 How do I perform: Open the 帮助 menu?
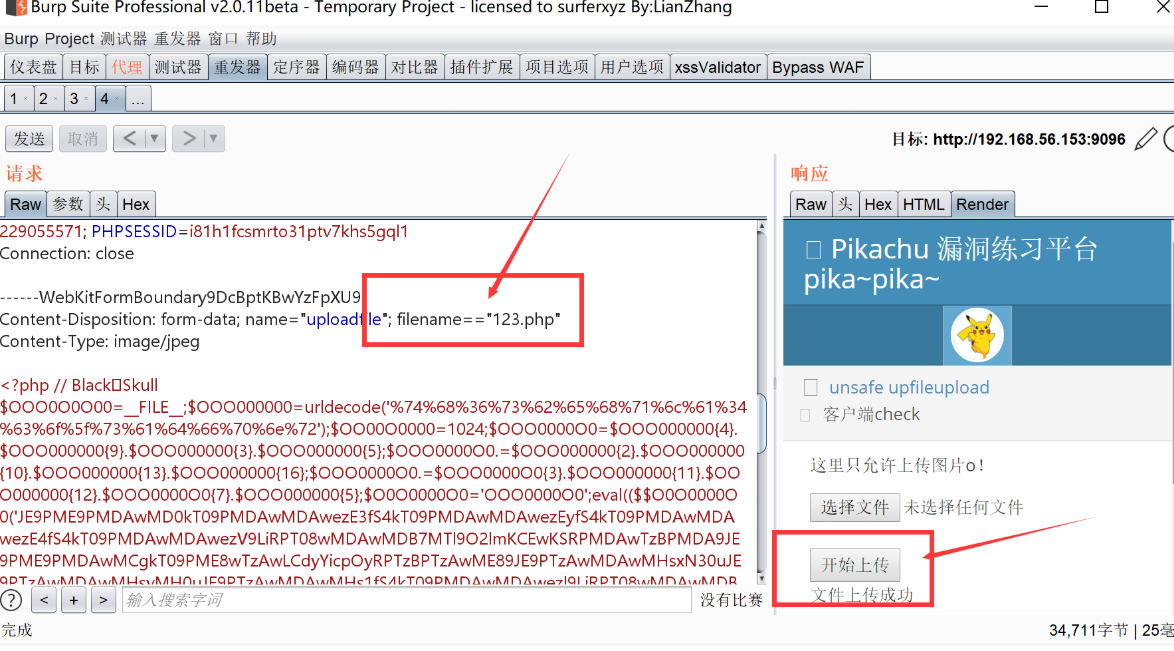[261, 39]
